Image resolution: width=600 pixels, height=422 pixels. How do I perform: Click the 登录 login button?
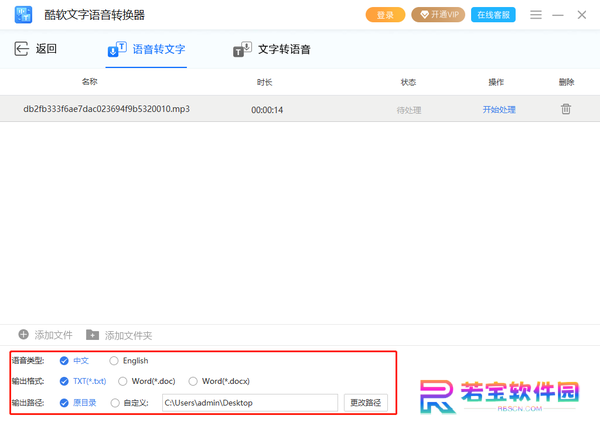tap(385, 15)
